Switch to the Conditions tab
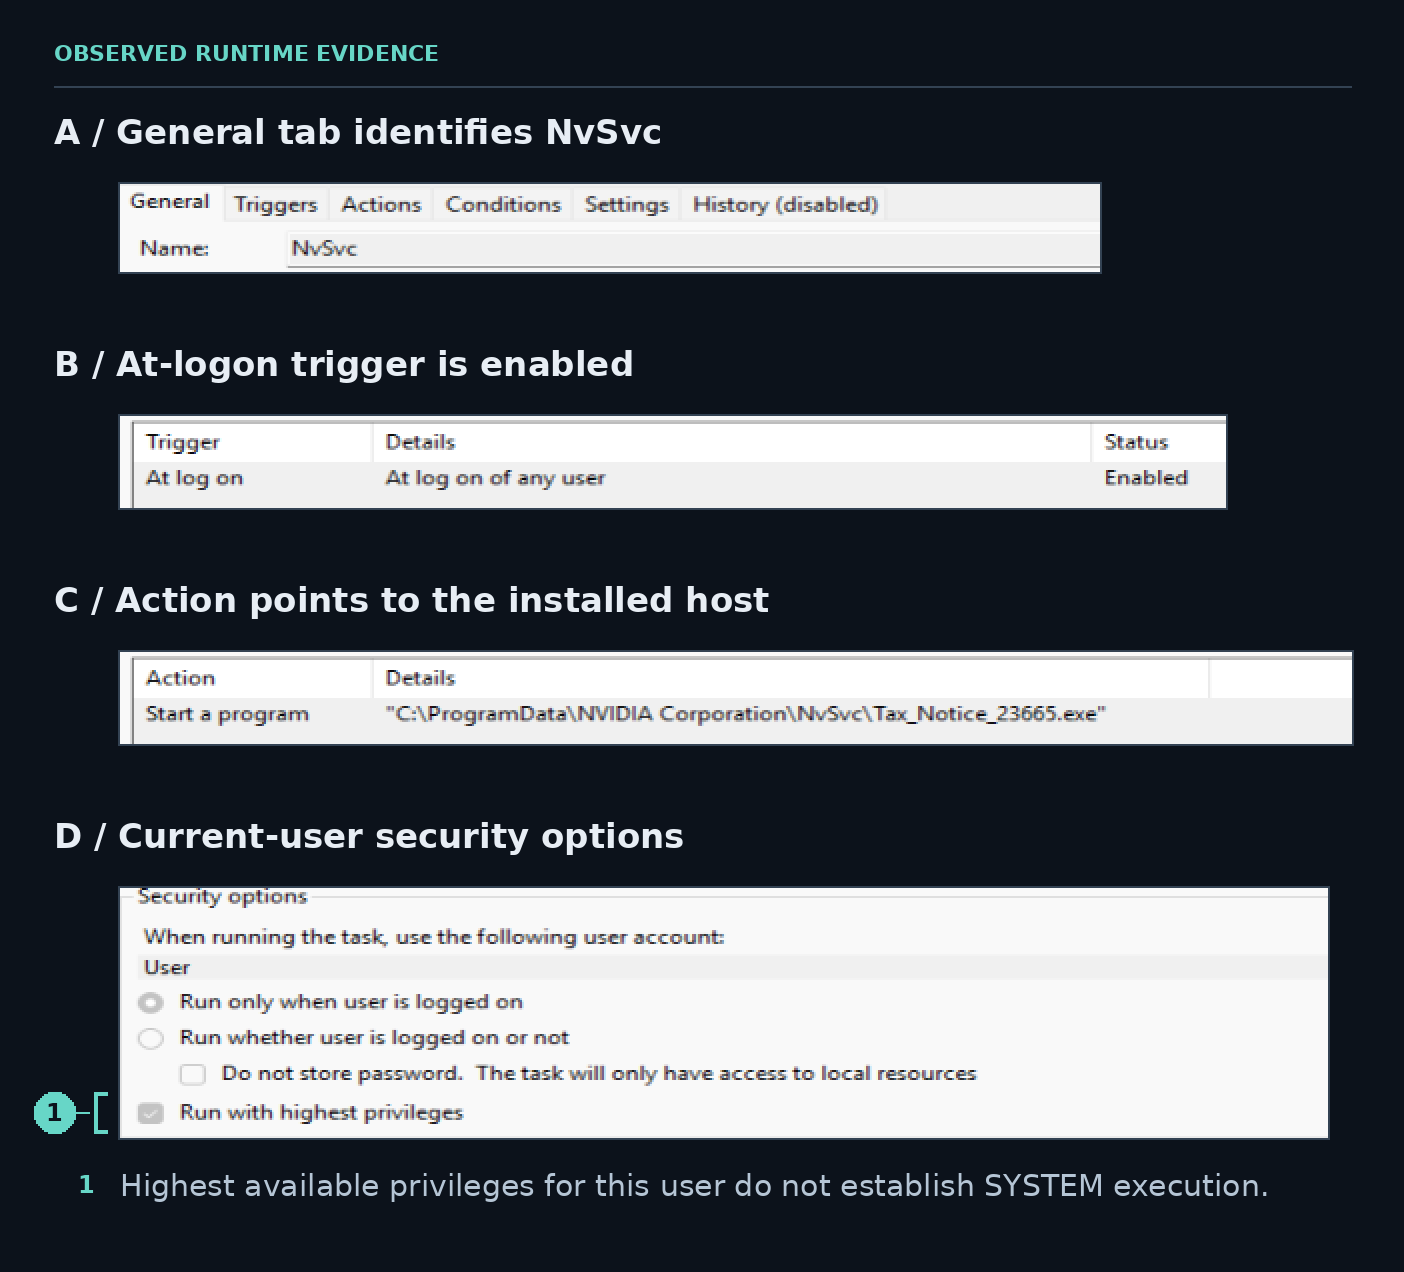This screenshot has width=1404, height=1272. click(503, 204)
